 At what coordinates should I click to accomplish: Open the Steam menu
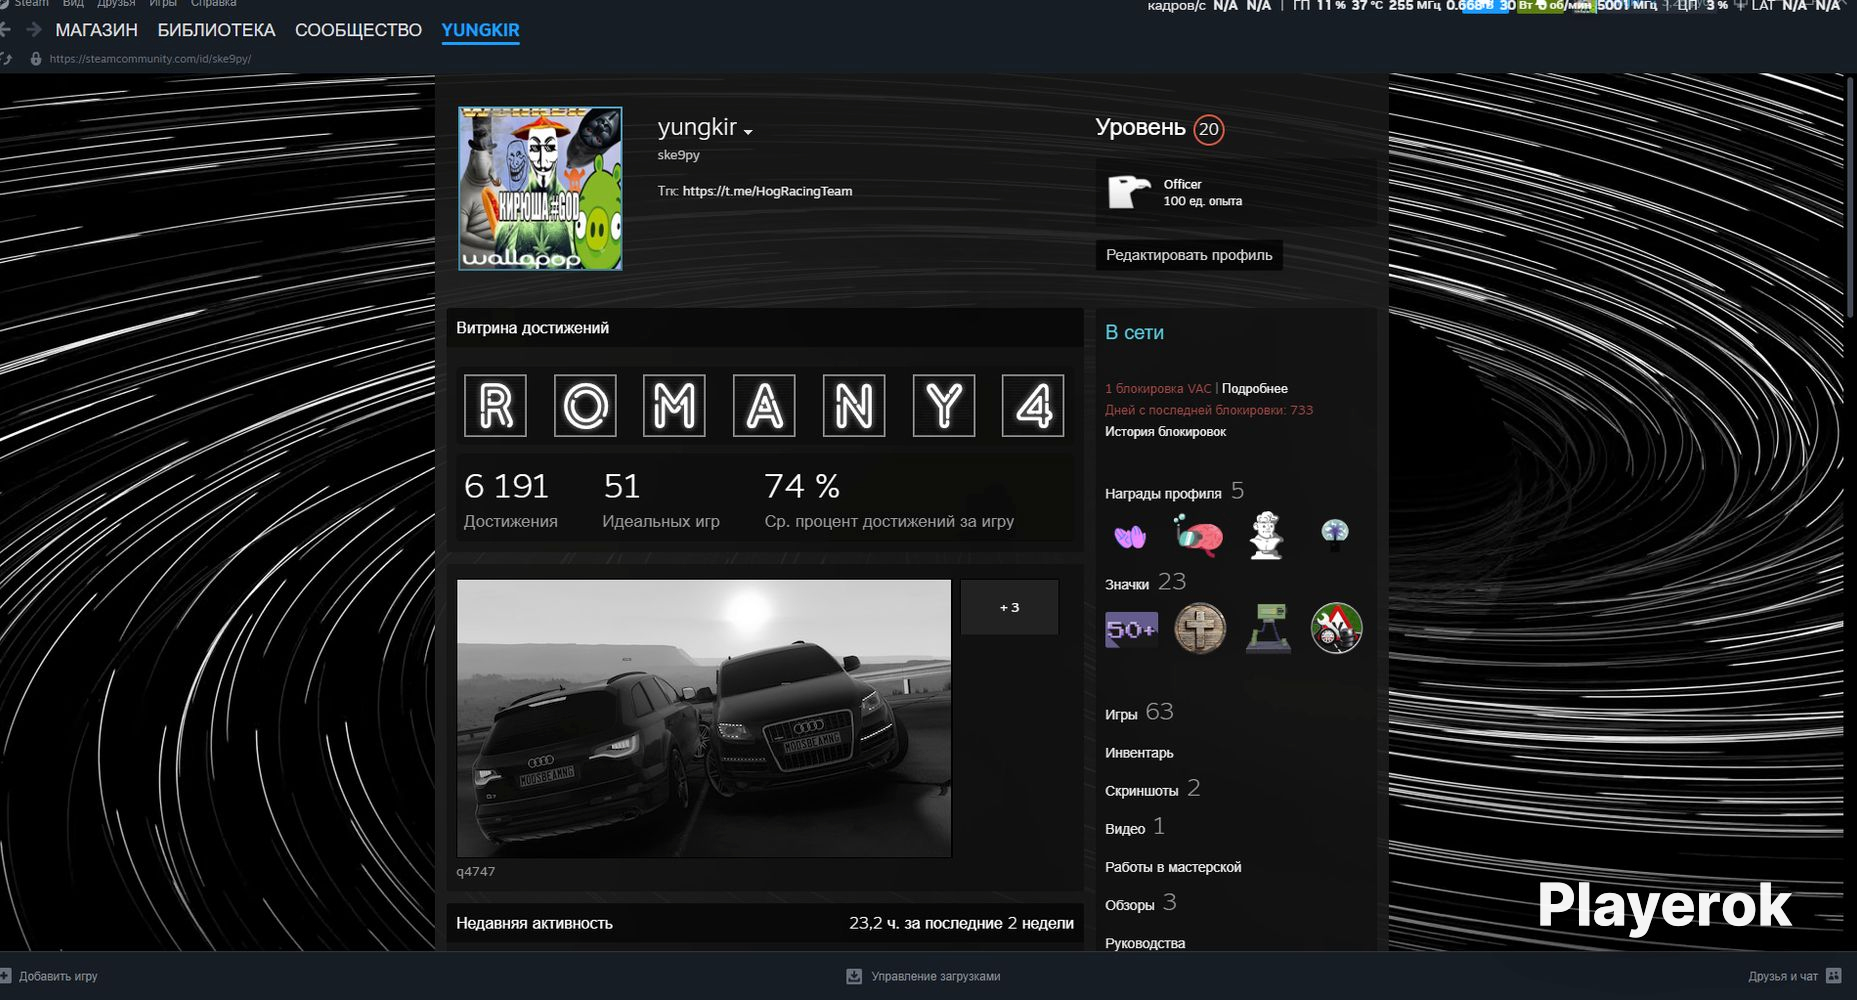pos(31,4)
